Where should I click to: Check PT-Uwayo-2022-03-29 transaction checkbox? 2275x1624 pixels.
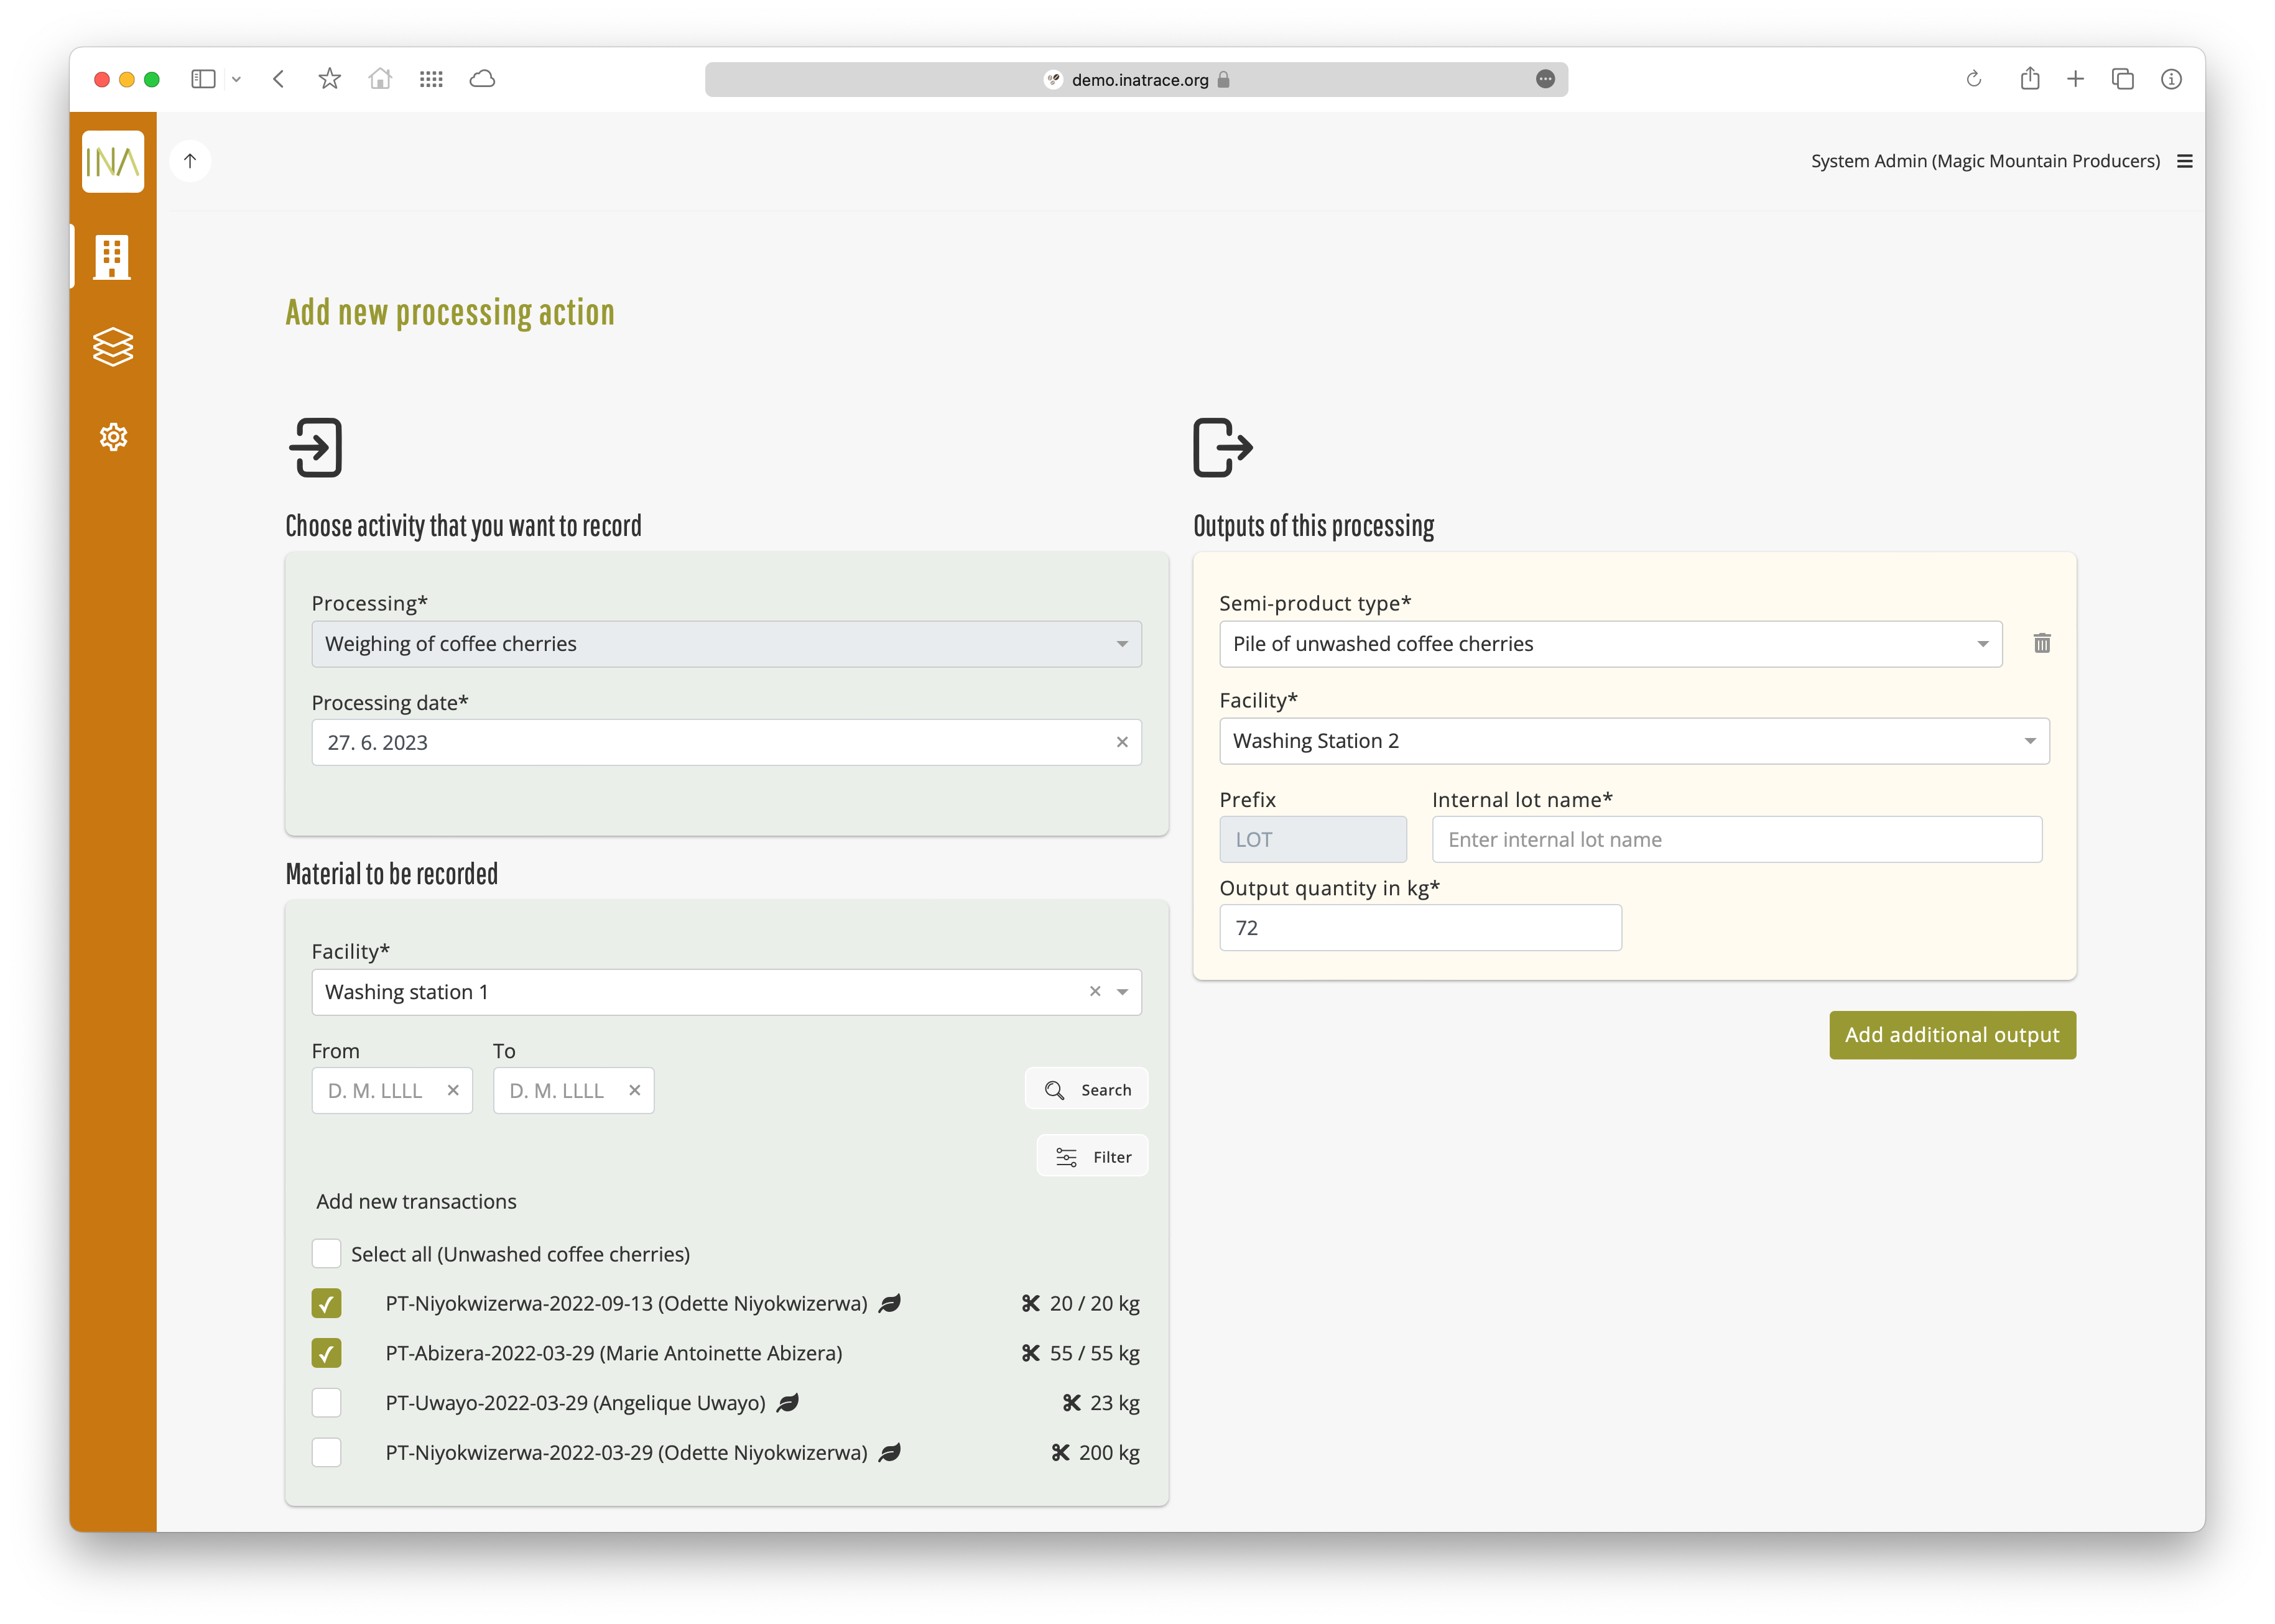326,1403
